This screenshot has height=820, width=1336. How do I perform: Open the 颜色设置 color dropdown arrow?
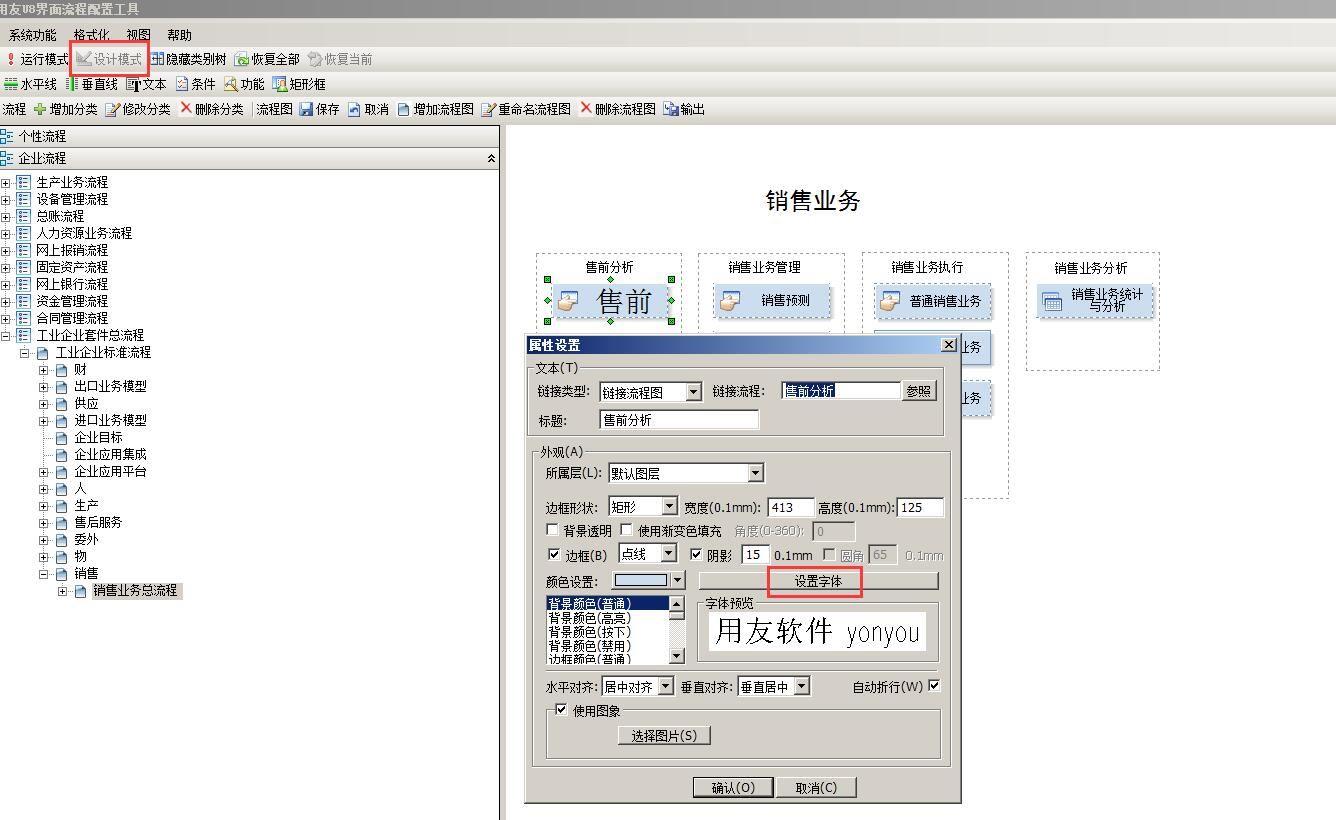677,581
